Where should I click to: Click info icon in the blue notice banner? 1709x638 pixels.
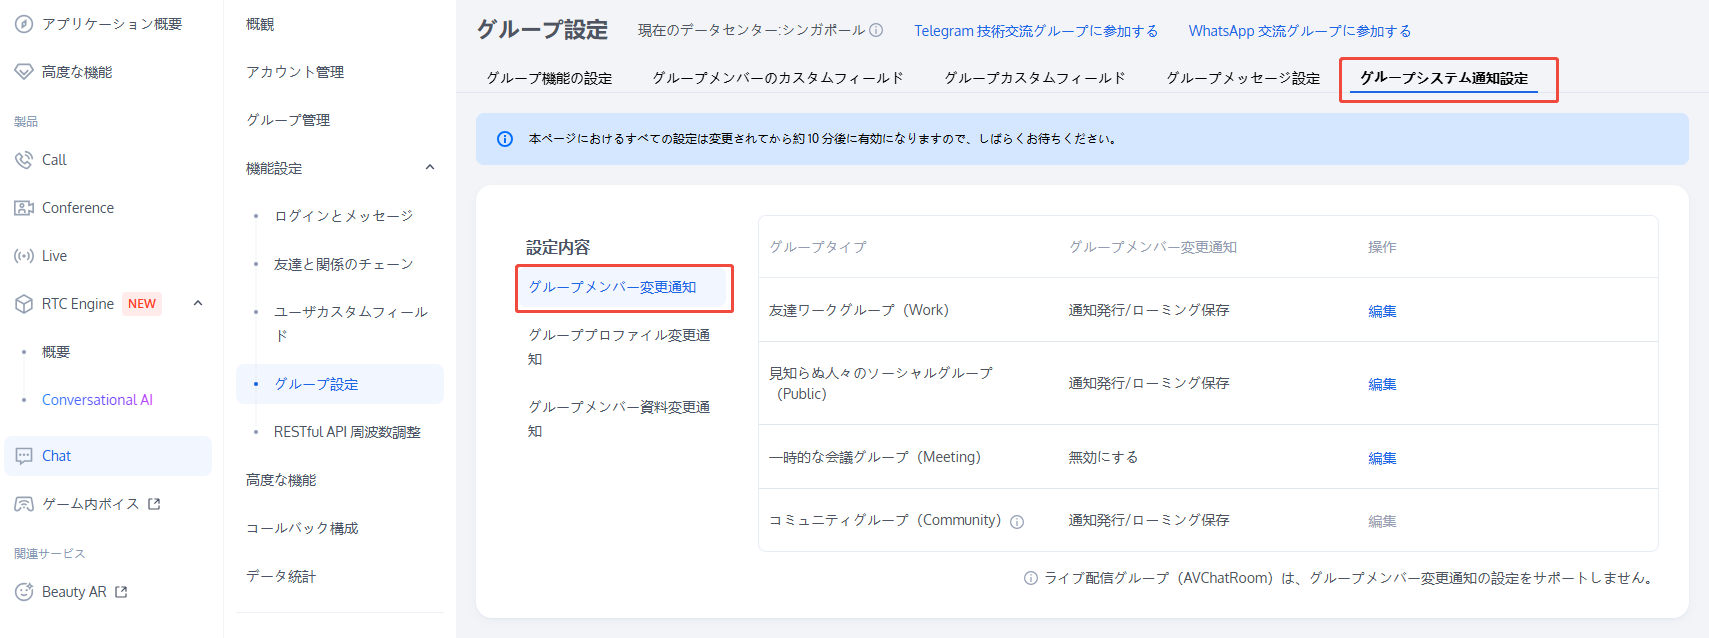505,139
